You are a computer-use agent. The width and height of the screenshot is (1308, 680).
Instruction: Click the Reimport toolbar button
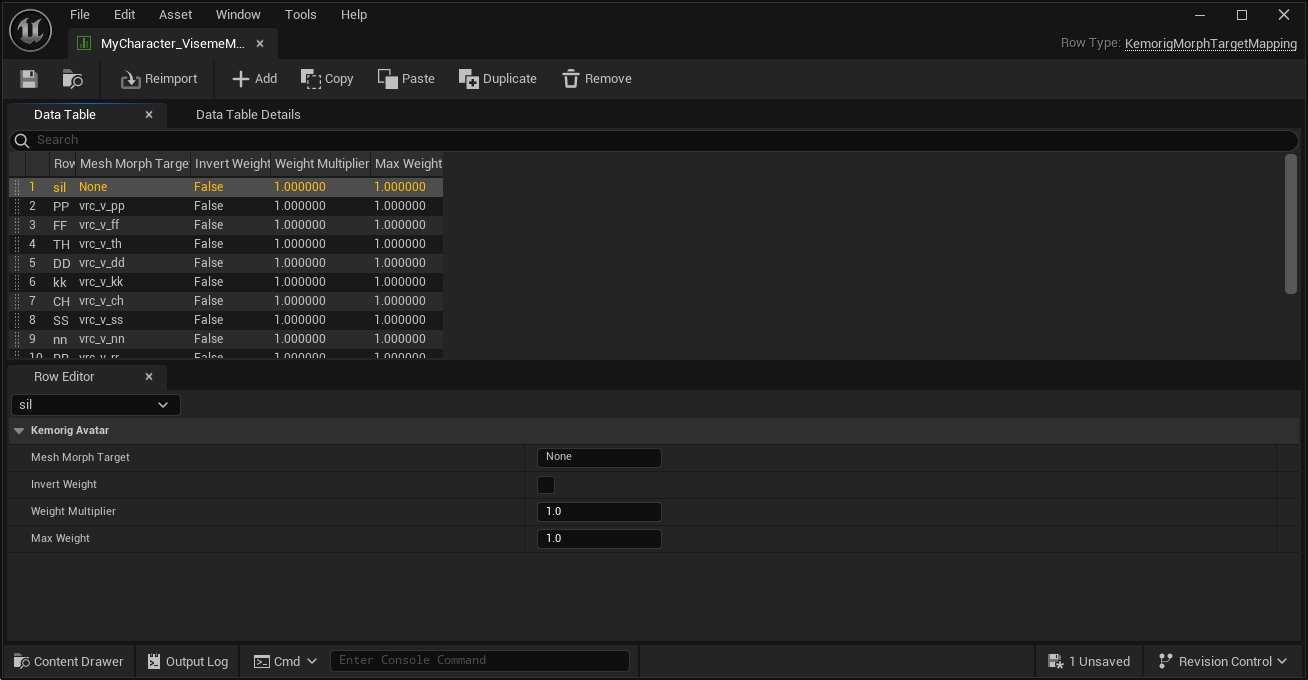pos(159,79)
